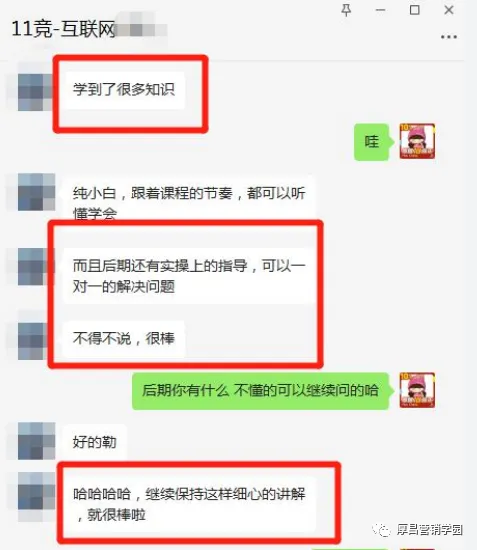Close the chat window
Screen dimensions: 477x550
point(449,10)
